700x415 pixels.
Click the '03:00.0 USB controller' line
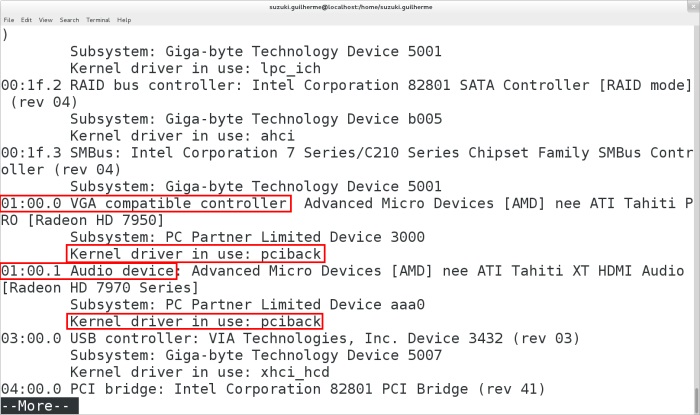(290, 339)
